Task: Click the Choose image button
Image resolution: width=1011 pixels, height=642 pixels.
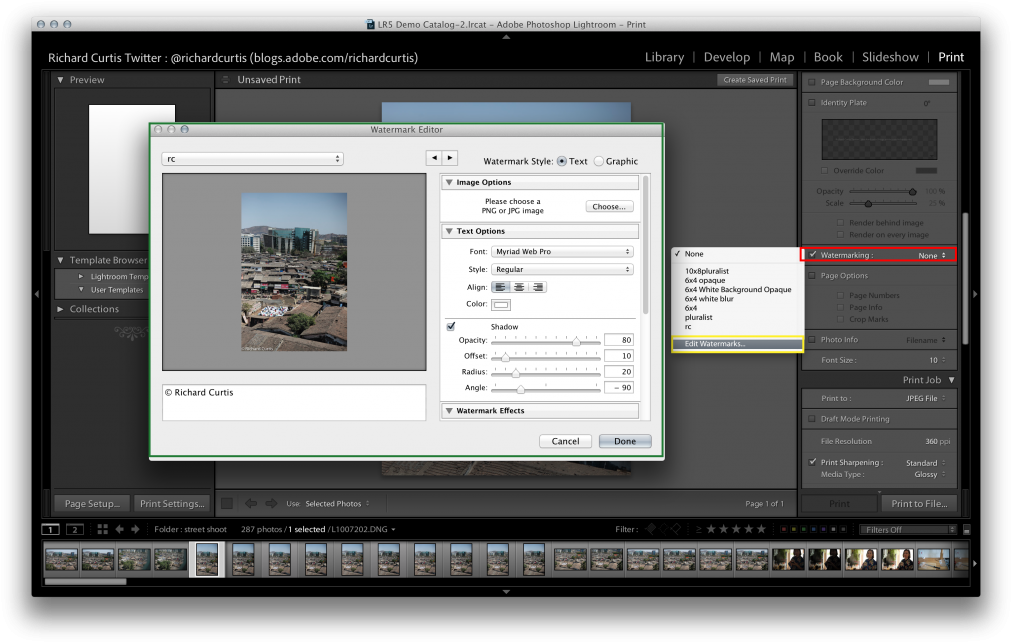Action: (x=609, y=206)
